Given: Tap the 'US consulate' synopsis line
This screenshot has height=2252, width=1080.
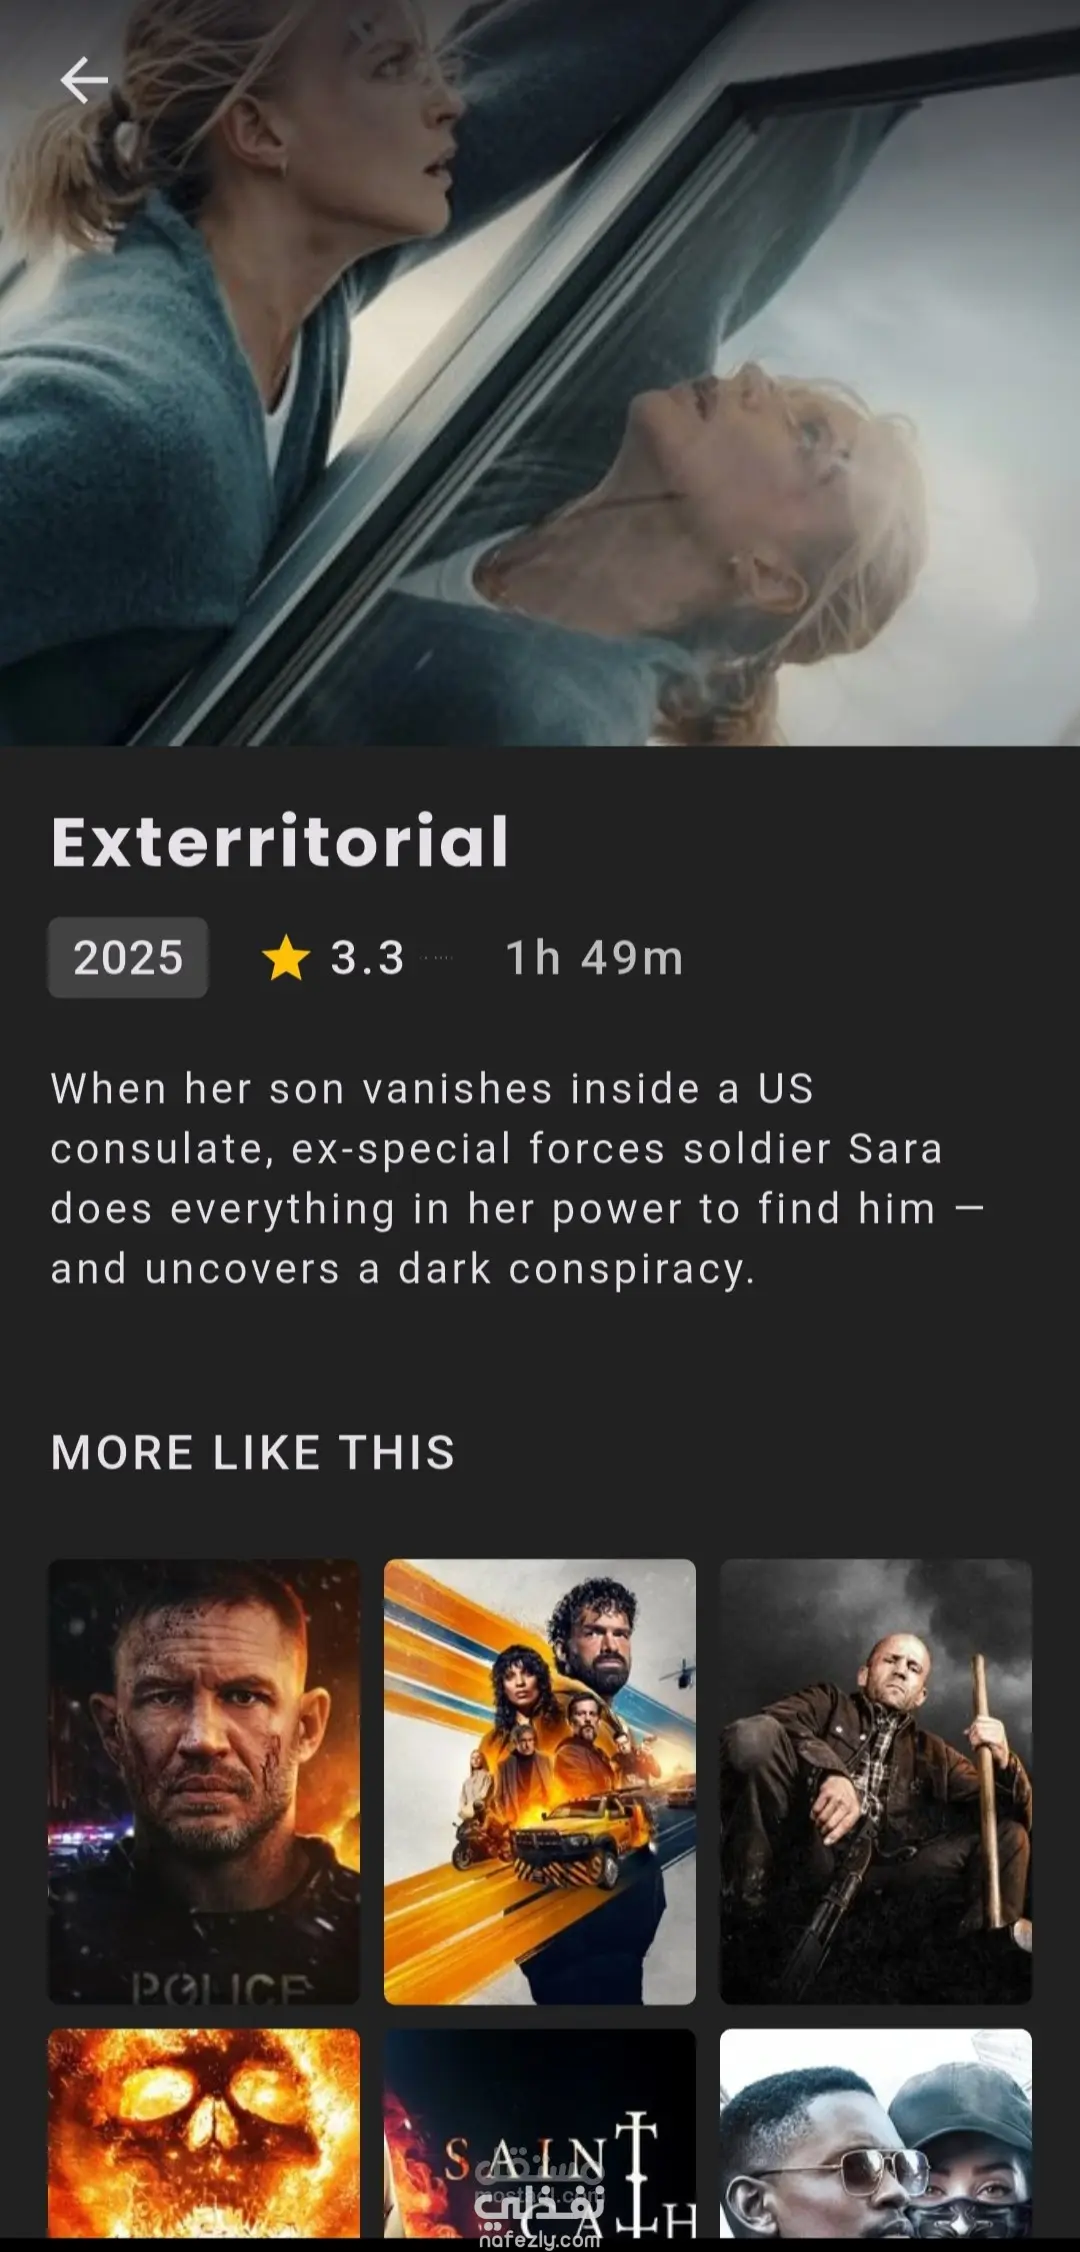Looking at the screenshot, I should pos(432,1088).
